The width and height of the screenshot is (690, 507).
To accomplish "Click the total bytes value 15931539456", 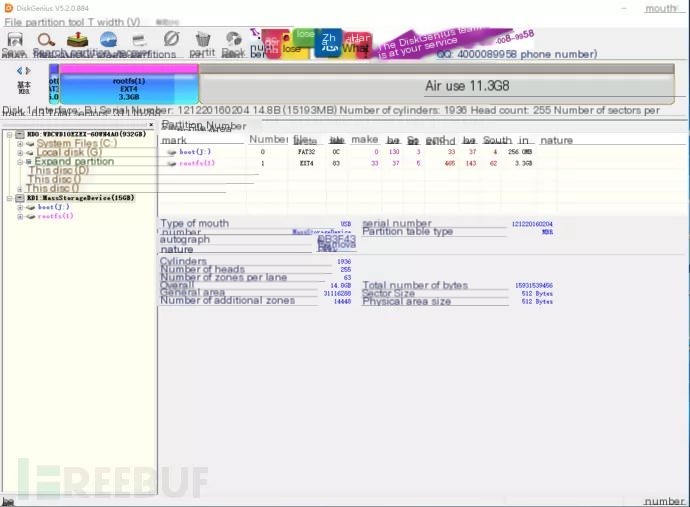I will [x=534, y=286].
